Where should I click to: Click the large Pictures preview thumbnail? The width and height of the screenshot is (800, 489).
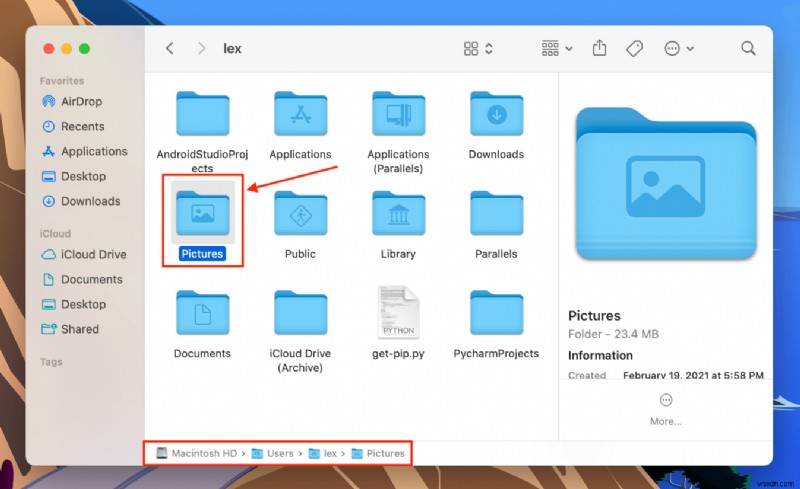tap(666, 183)
